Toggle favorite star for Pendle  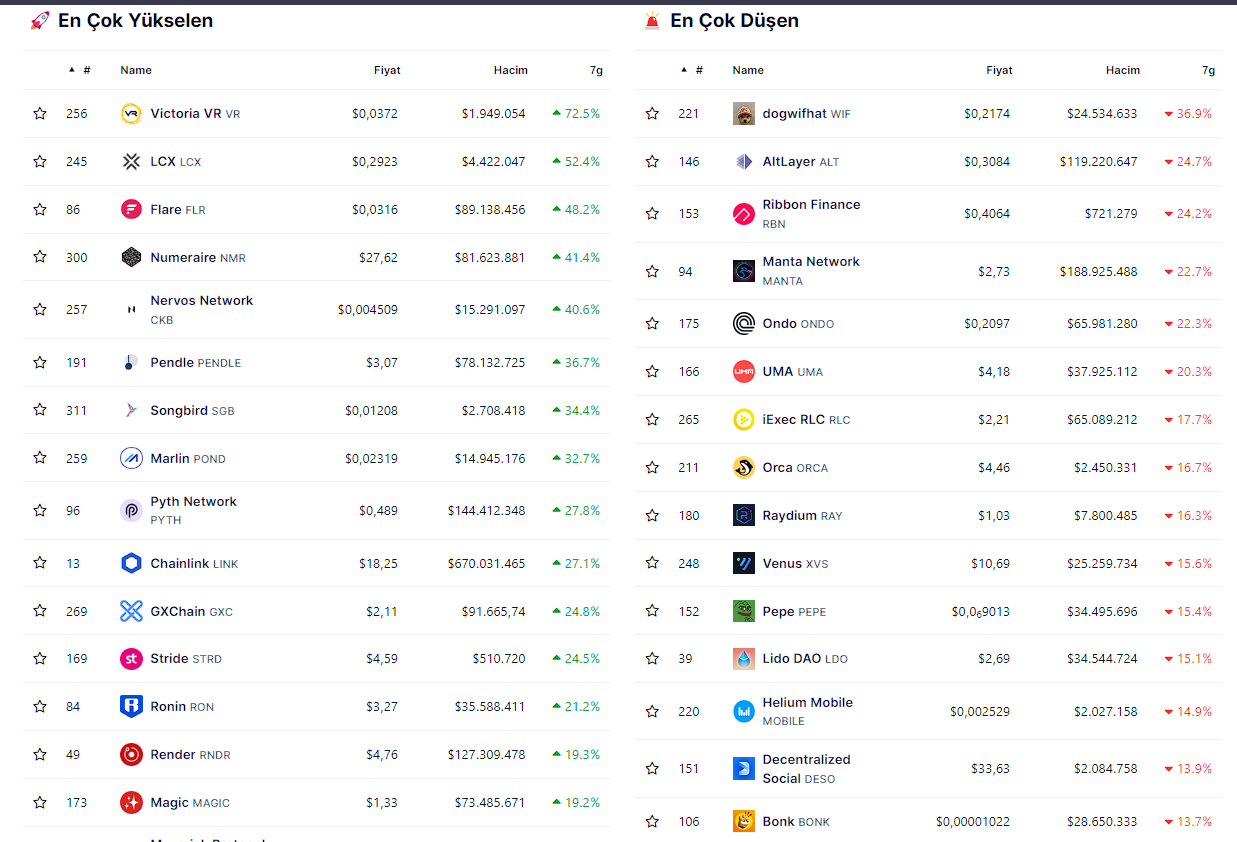tap(40, 363)
